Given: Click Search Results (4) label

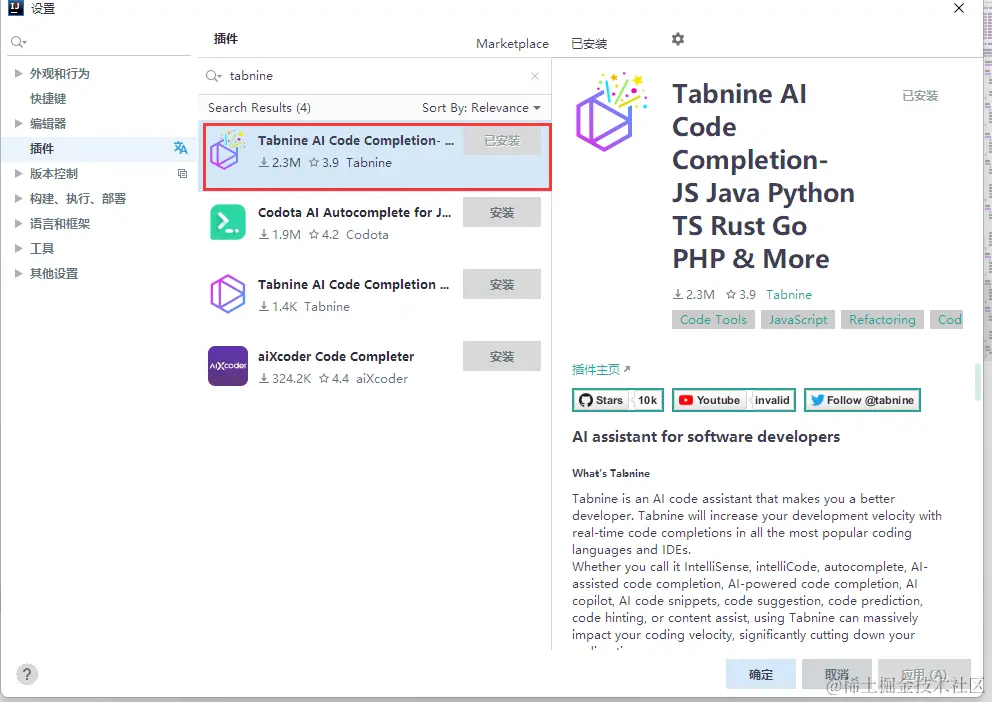Looking at the screenshot, I should click(259, 108).
